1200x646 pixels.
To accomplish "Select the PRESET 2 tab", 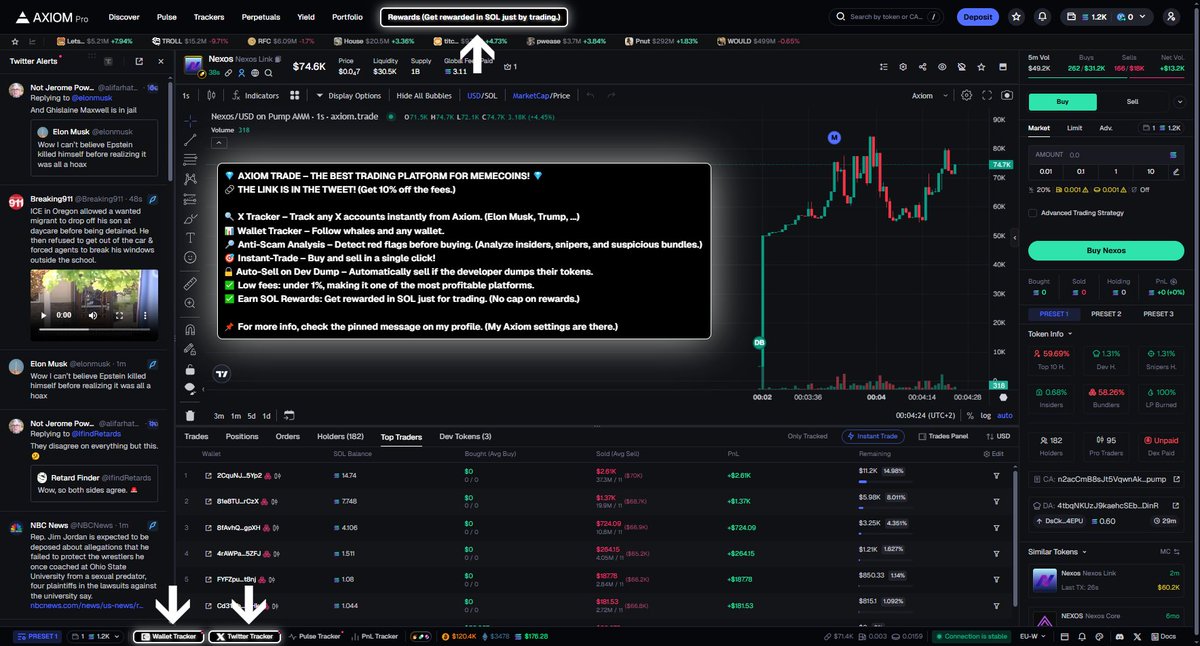I will coord(1106,314).
